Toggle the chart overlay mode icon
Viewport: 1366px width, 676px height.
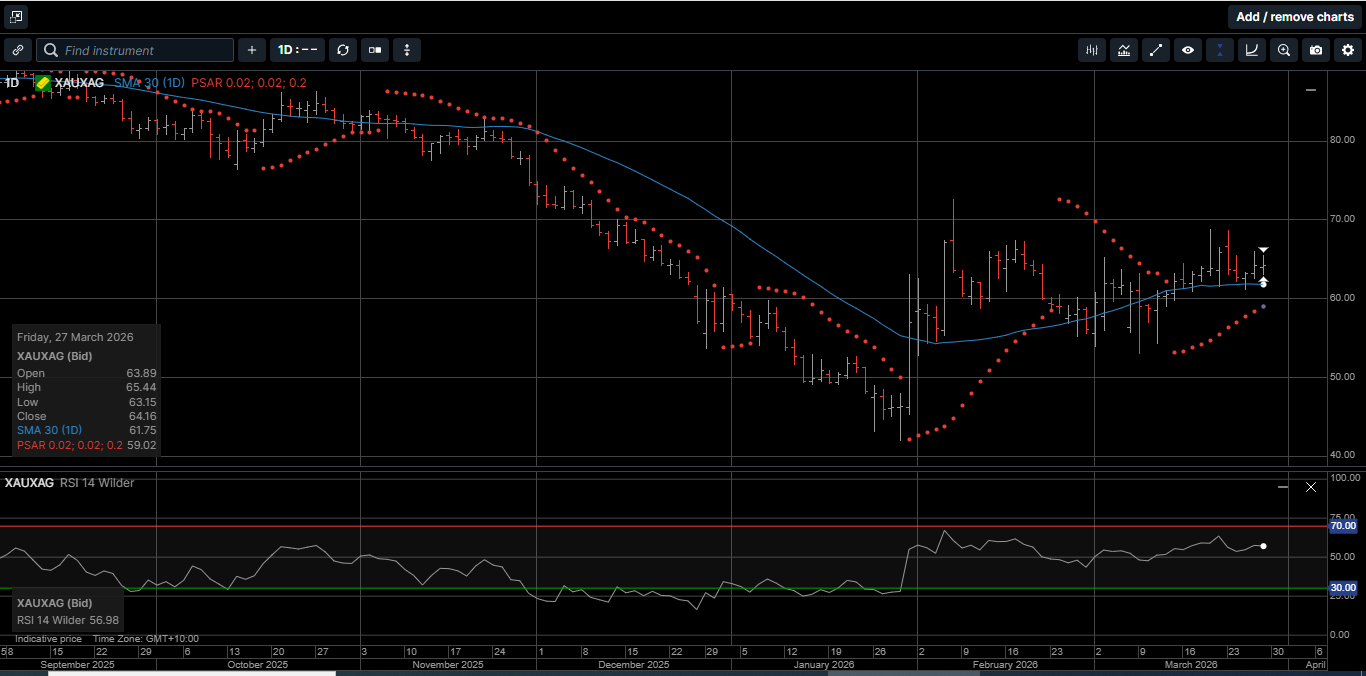[374, 50]
